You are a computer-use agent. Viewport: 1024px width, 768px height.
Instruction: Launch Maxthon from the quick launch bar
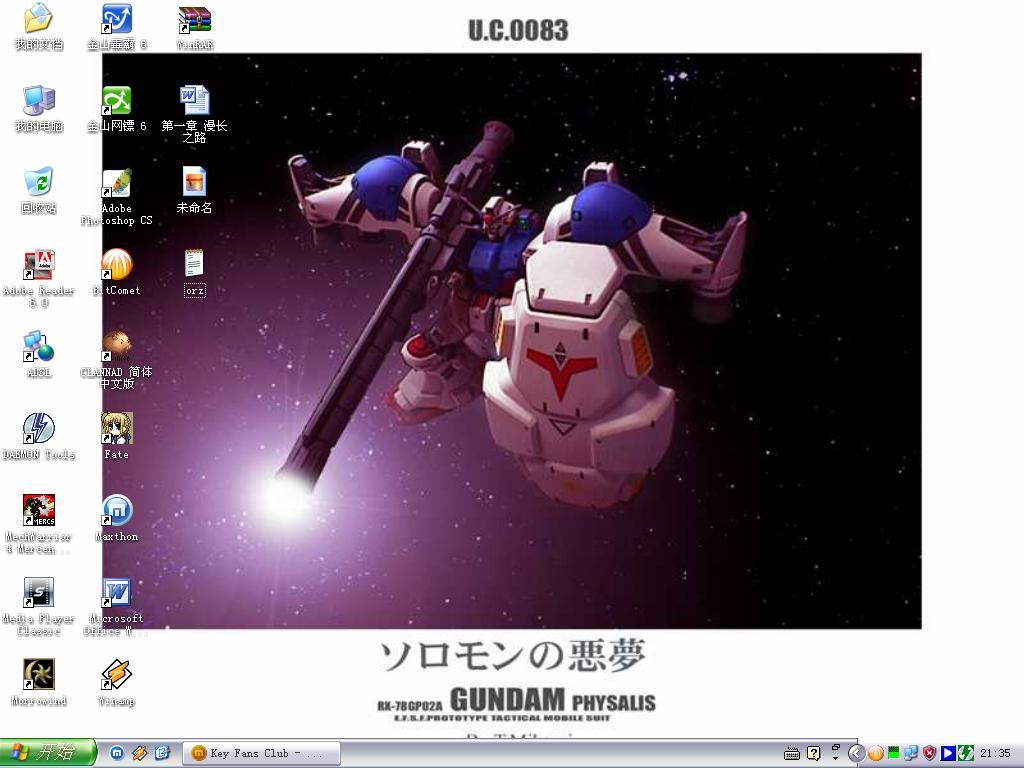(x=117, y=753)
